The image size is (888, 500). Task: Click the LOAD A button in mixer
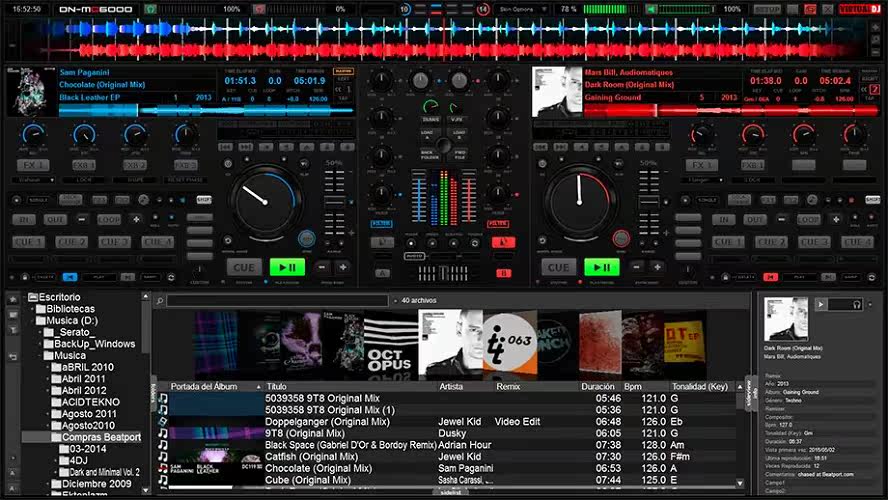[428, 135]
